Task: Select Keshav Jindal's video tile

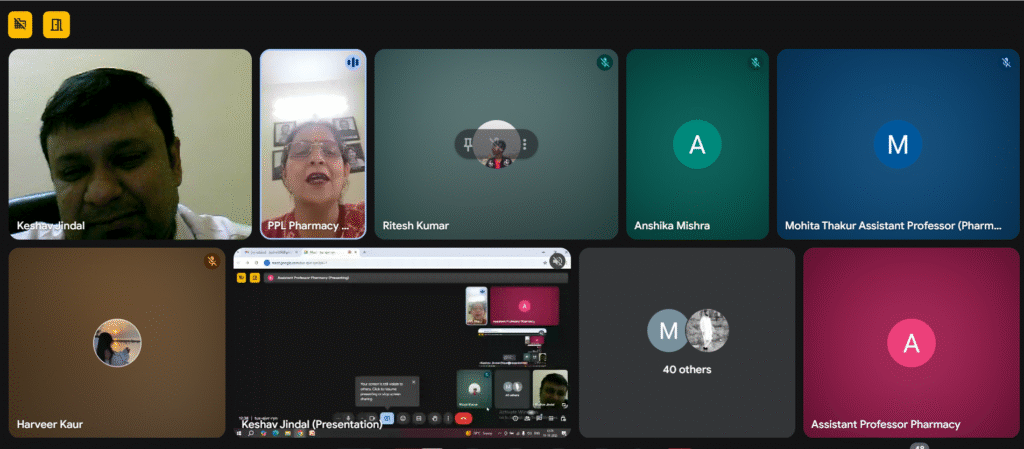Action: point(130,140)
